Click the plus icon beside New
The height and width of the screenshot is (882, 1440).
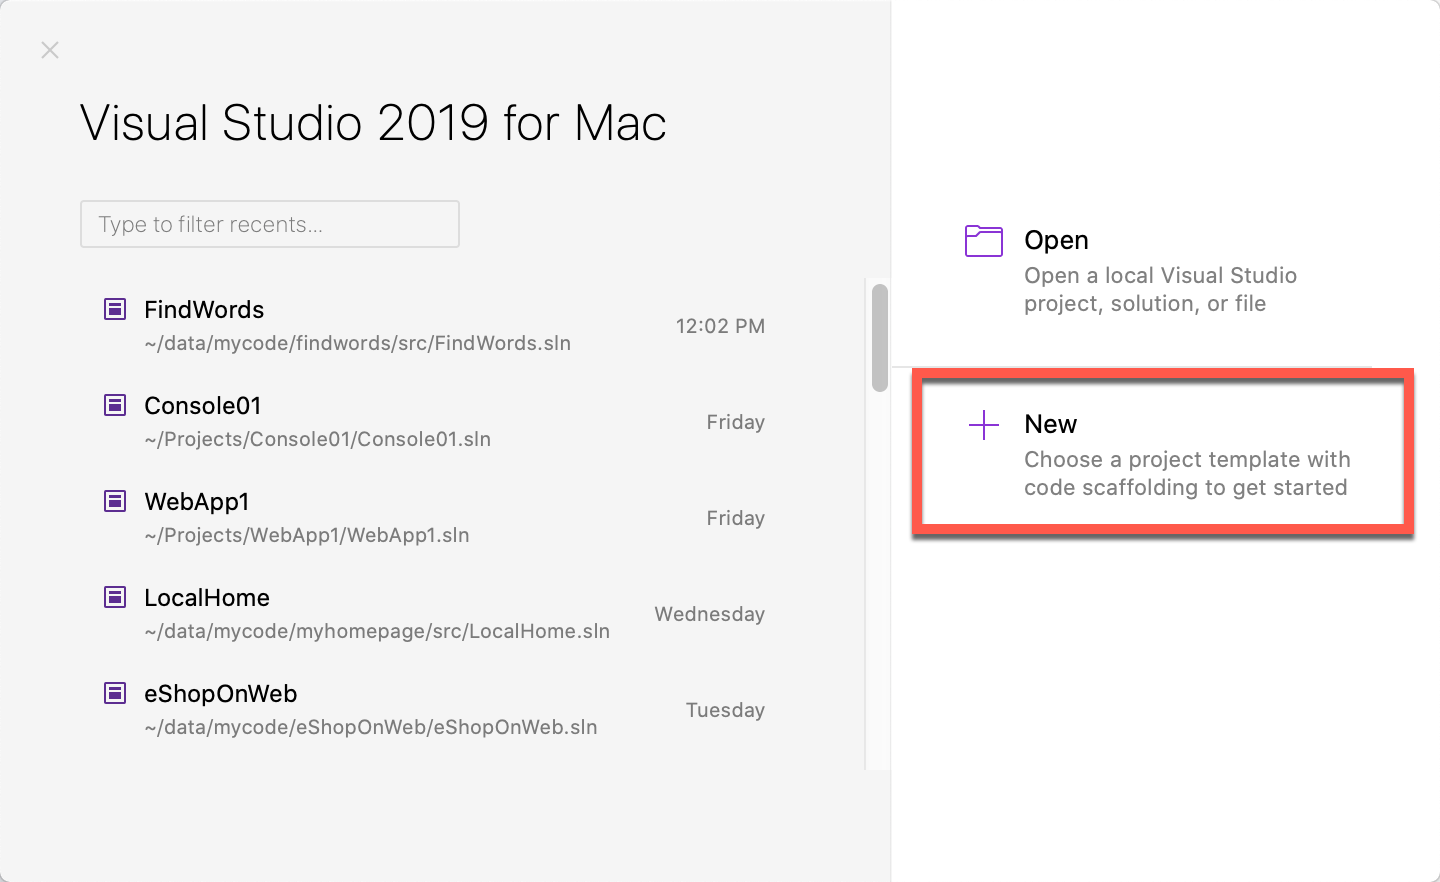pos(984,424)
